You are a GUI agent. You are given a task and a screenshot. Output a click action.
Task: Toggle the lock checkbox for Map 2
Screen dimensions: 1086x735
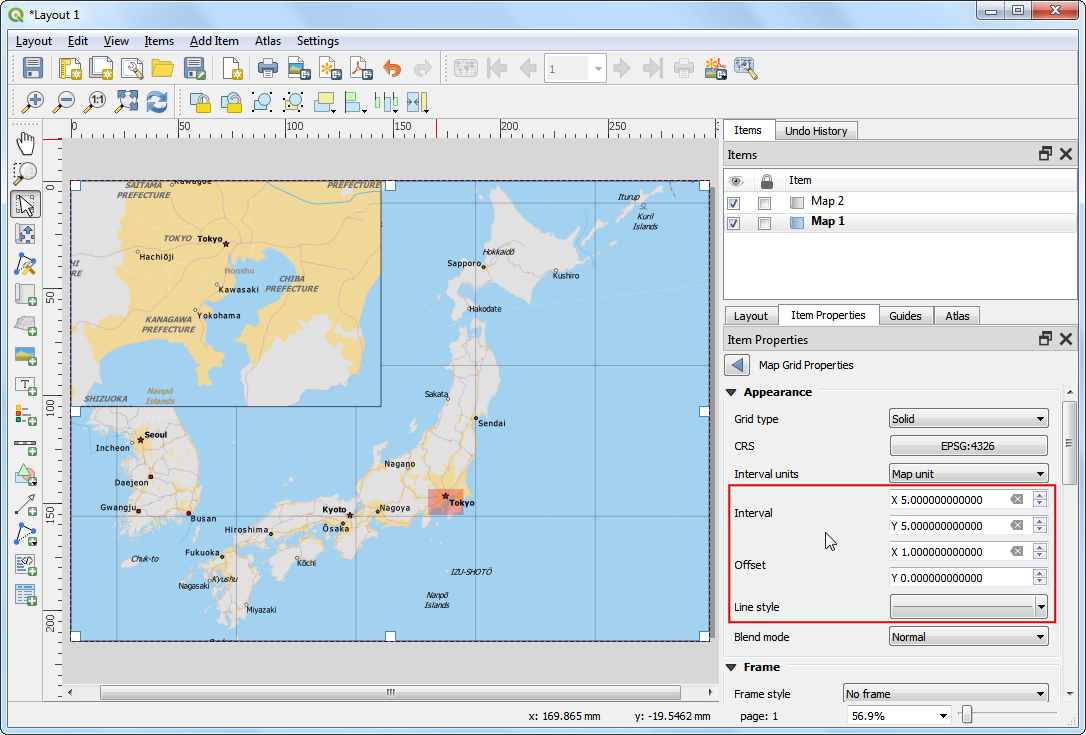(x=765, y=202)
